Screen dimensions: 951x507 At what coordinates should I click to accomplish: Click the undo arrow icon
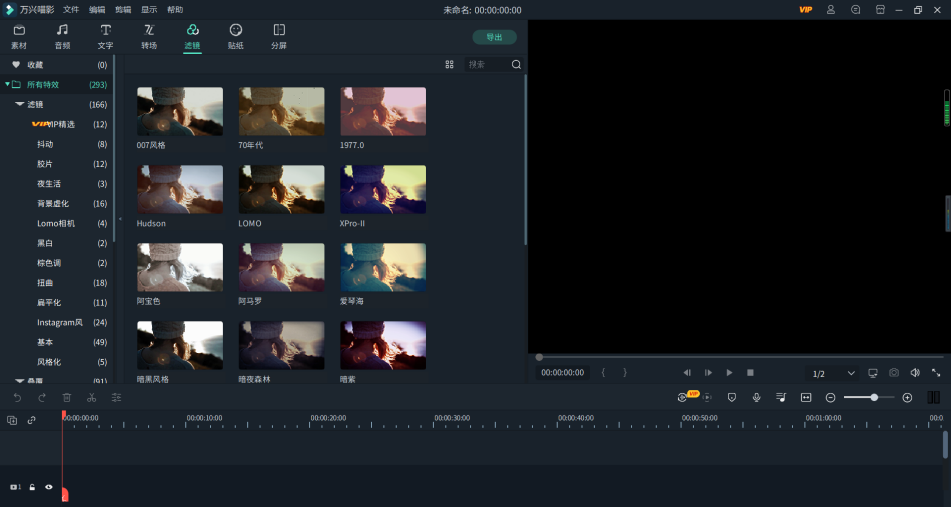tap(17, 398)
